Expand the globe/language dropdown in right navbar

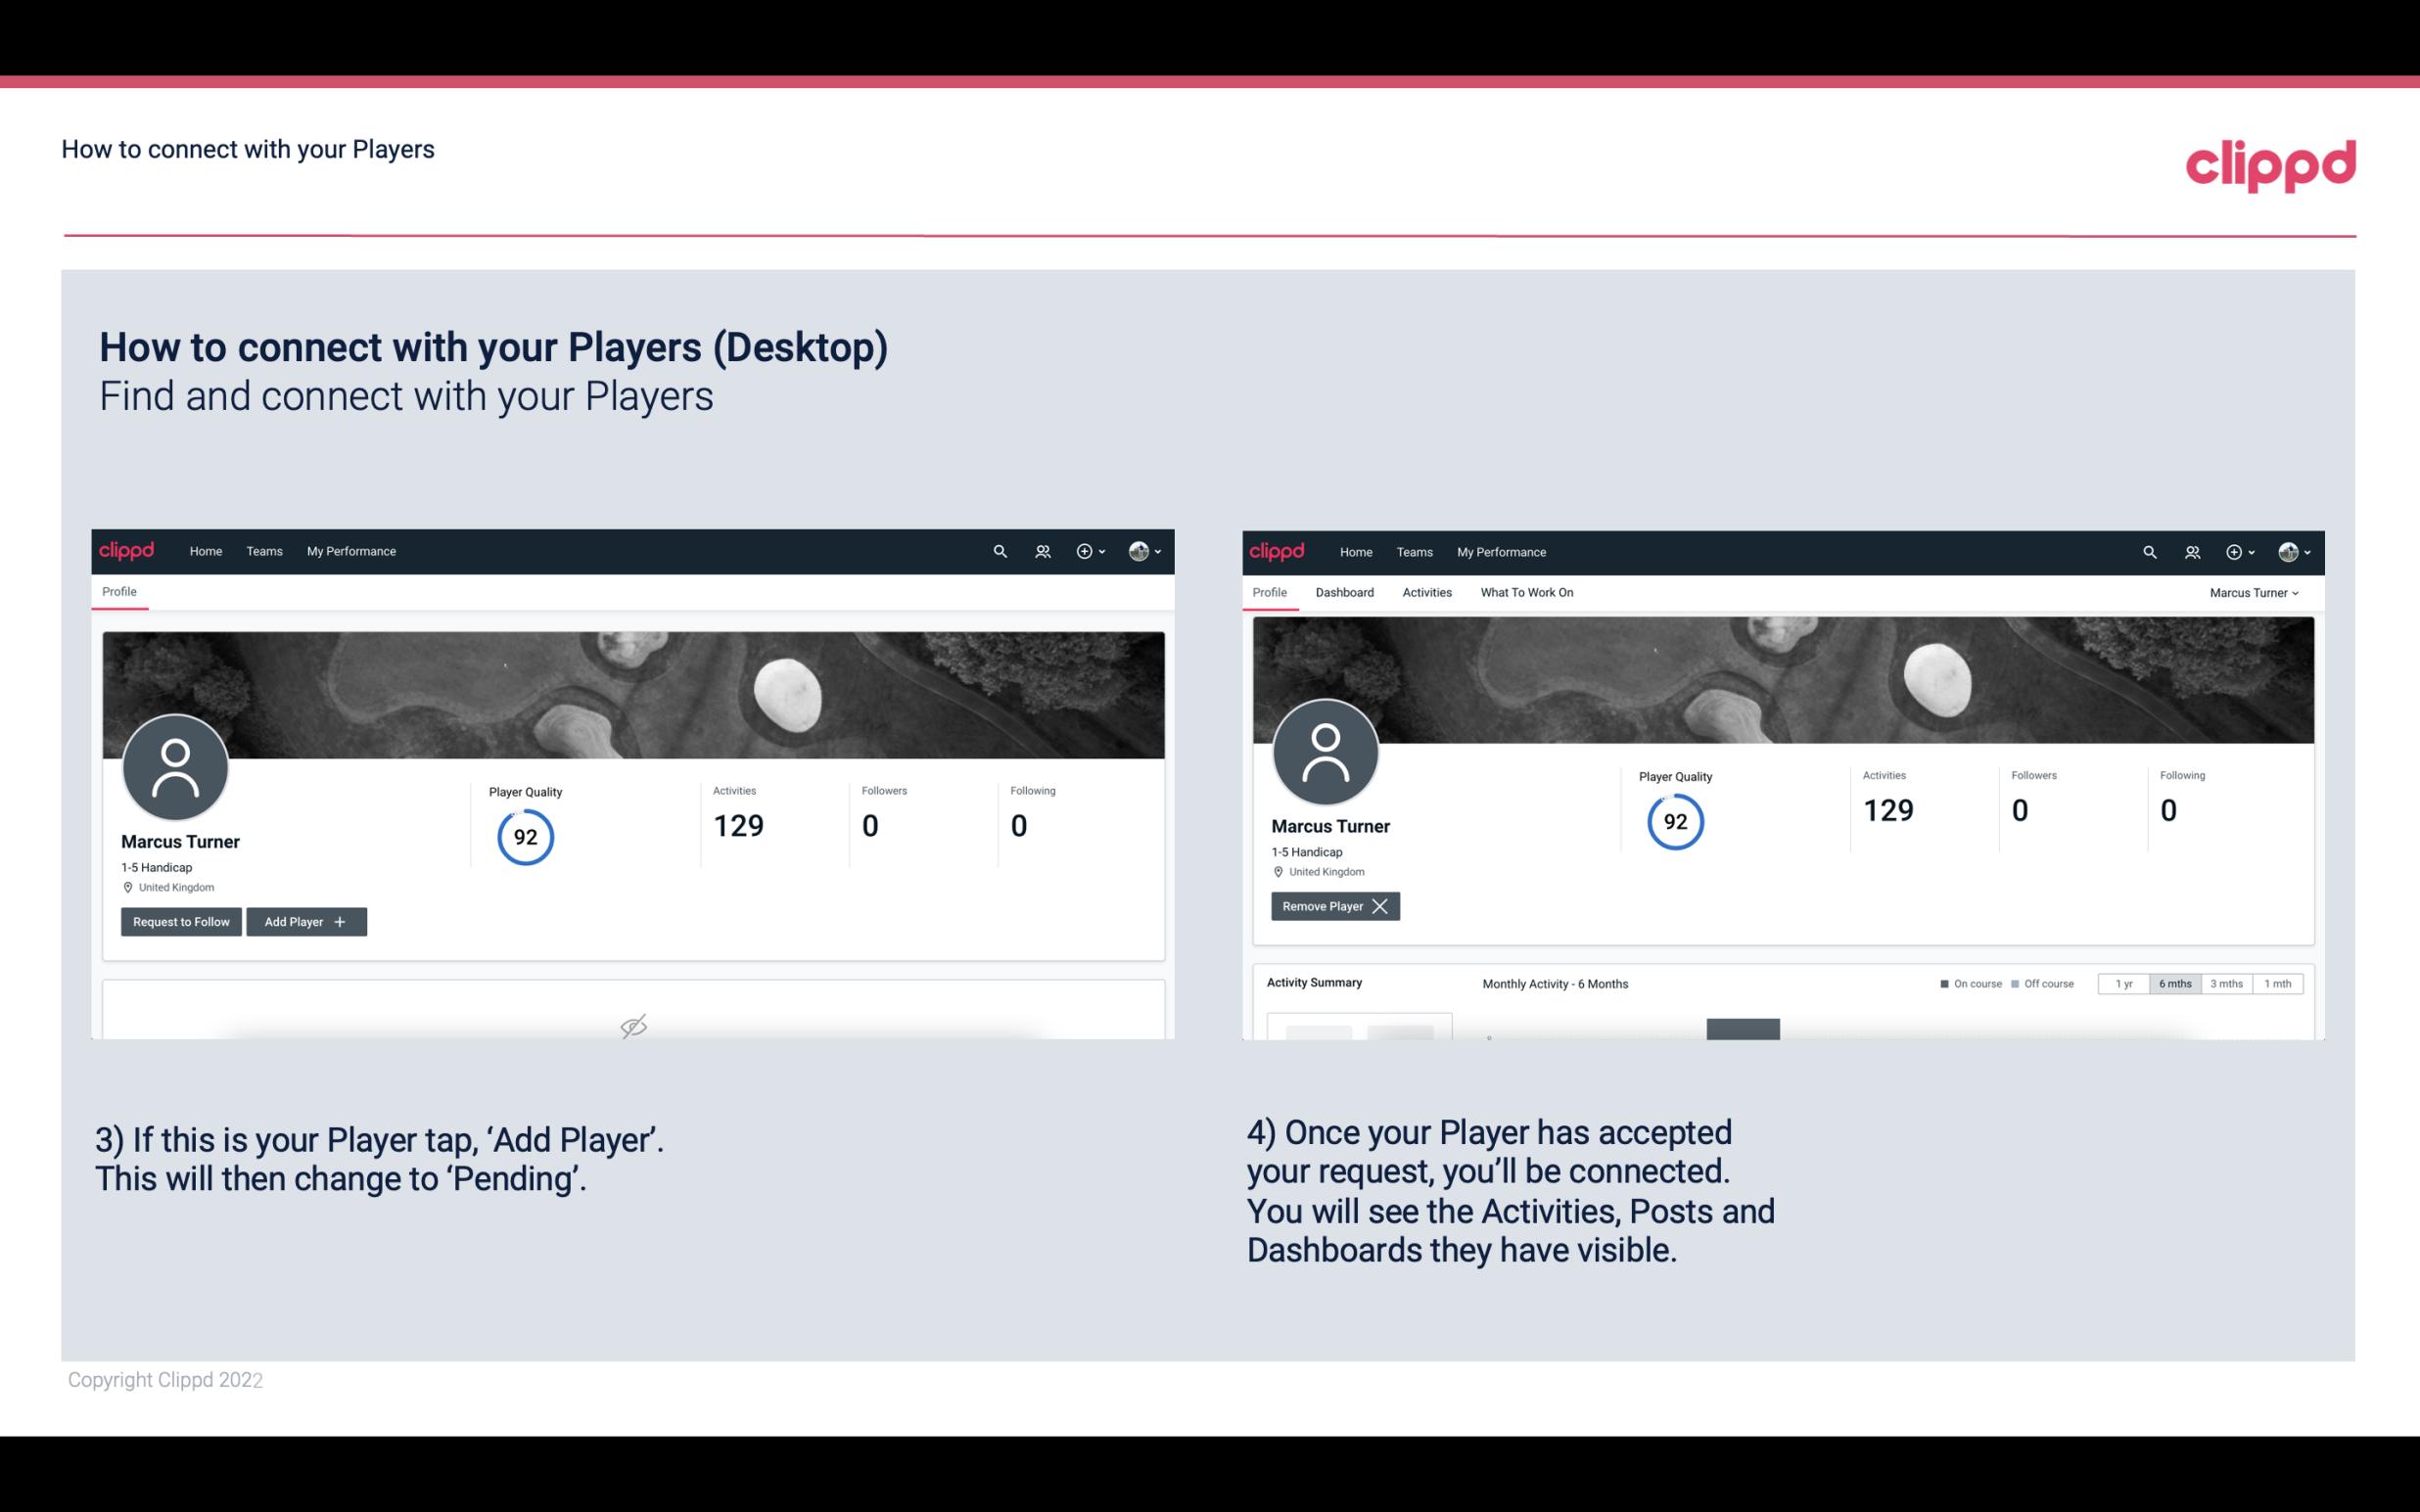2291,550
